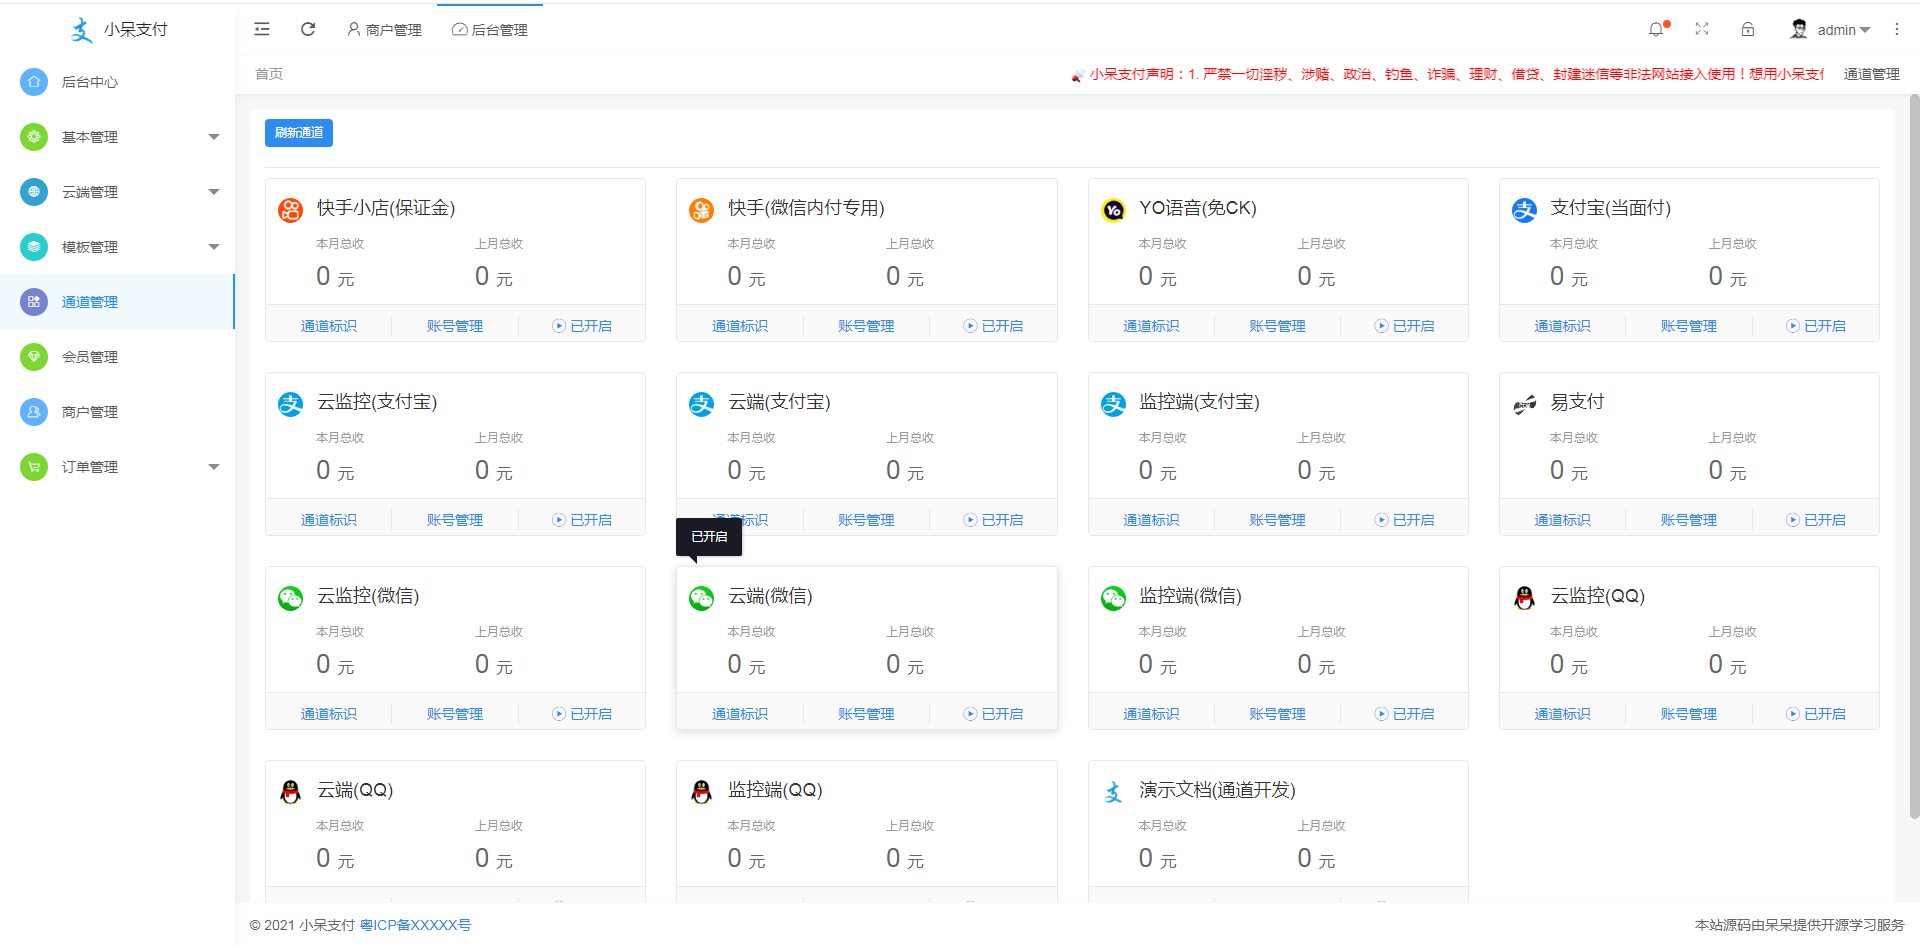Image resolution: width=1920 pixels, height=945 pixels.
Task: Open 账号管理 for 云端(微信)
Action: click(x=866, y=714)
